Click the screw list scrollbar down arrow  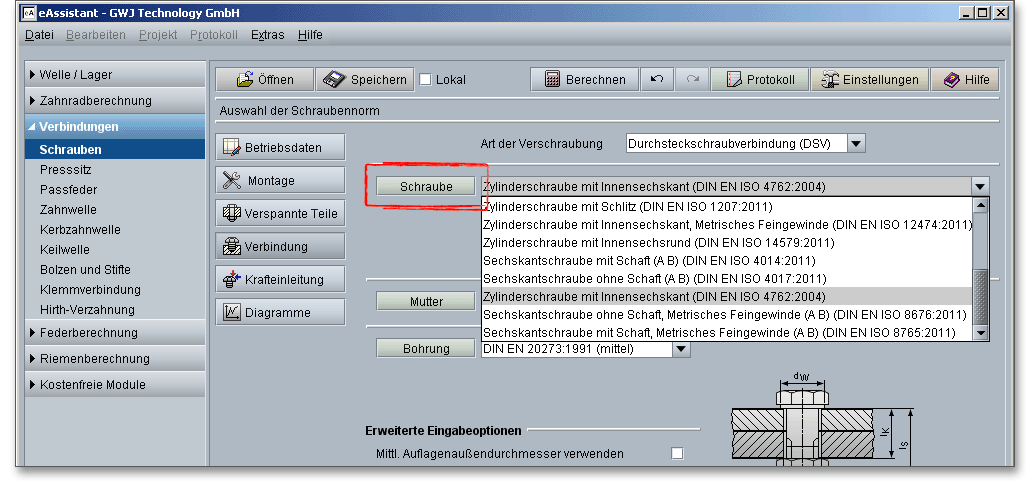coord(980,332)
